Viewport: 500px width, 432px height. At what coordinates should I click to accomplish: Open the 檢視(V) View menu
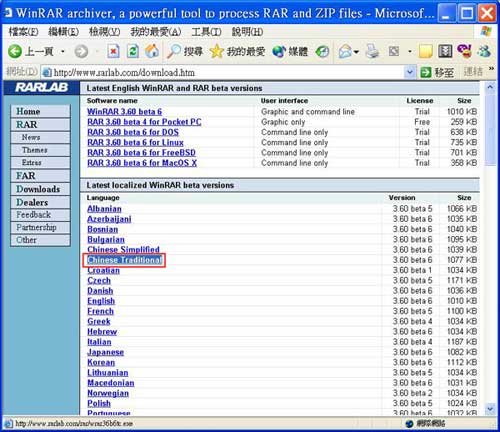click(x=104, y=32)
